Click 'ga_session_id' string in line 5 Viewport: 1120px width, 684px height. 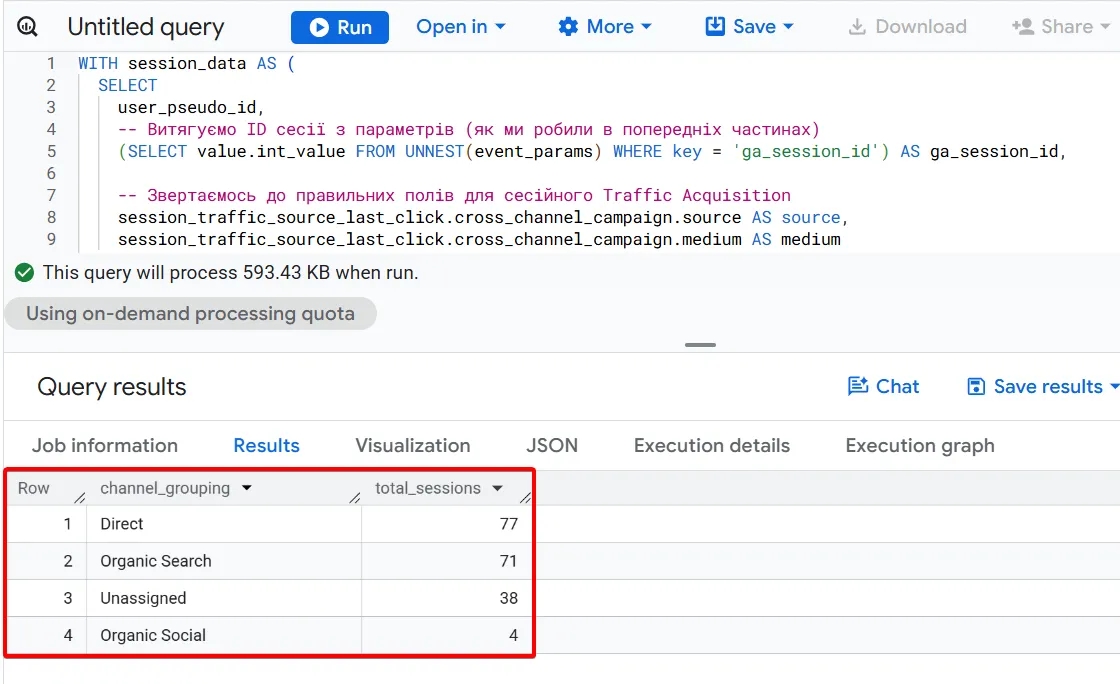coord(806,151)
